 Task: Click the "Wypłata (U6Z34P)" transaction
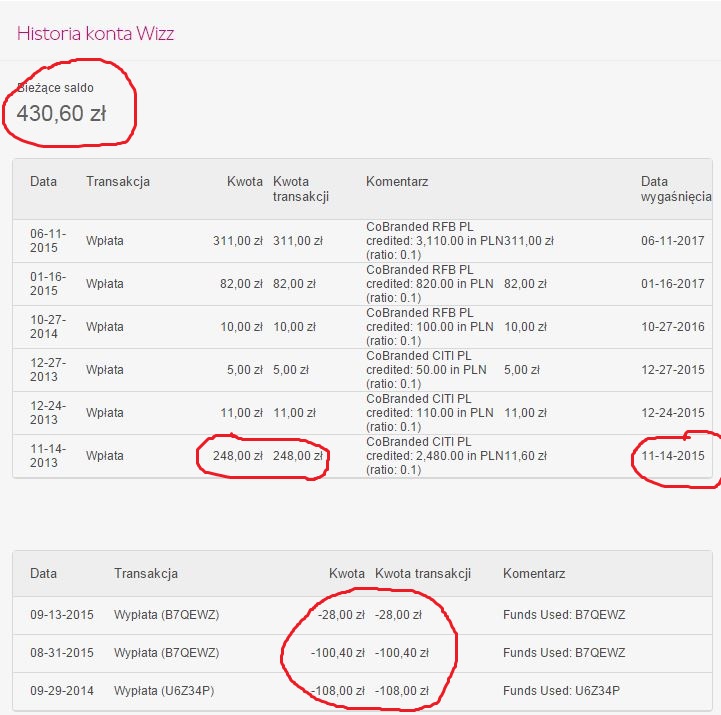tap(164, 691)
